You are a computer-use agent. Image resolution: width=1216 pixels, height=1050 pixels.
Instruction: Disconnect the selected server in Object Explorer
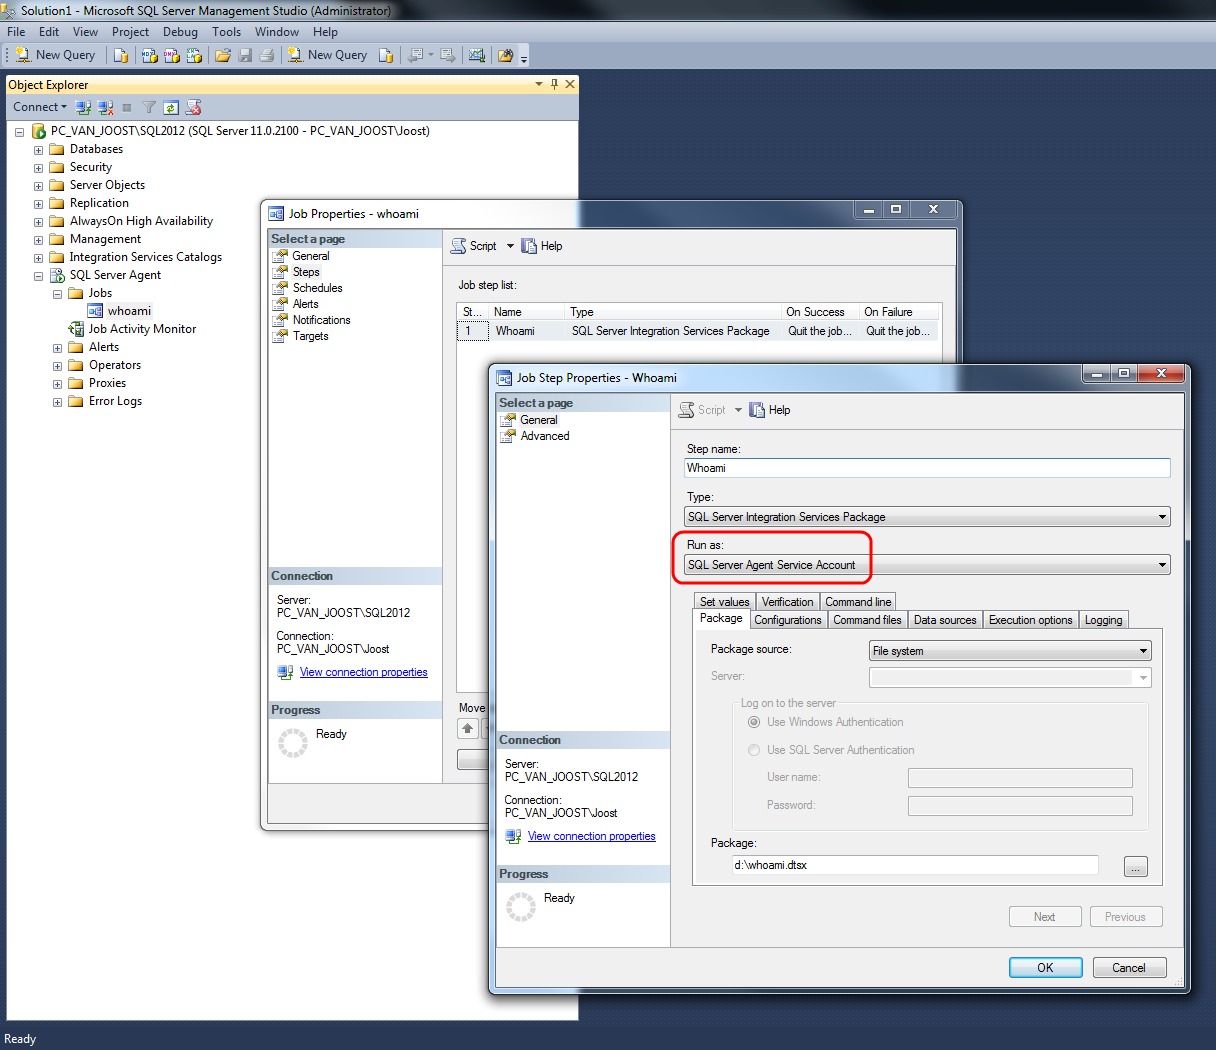point(106,107)
